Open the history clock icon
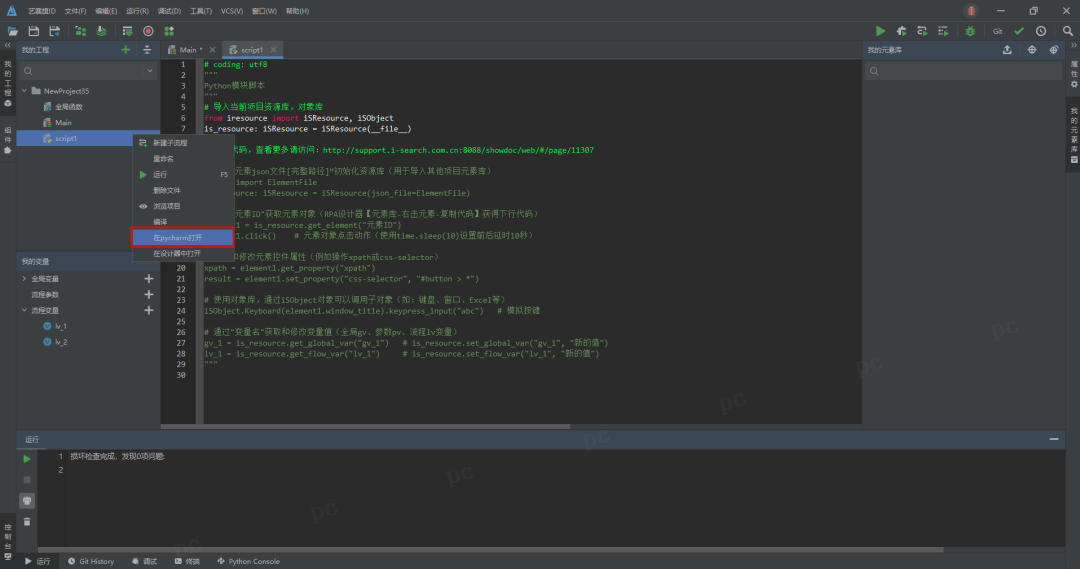The width and height of the screenshot is (1080, 569). click(x=1041, y=31)
